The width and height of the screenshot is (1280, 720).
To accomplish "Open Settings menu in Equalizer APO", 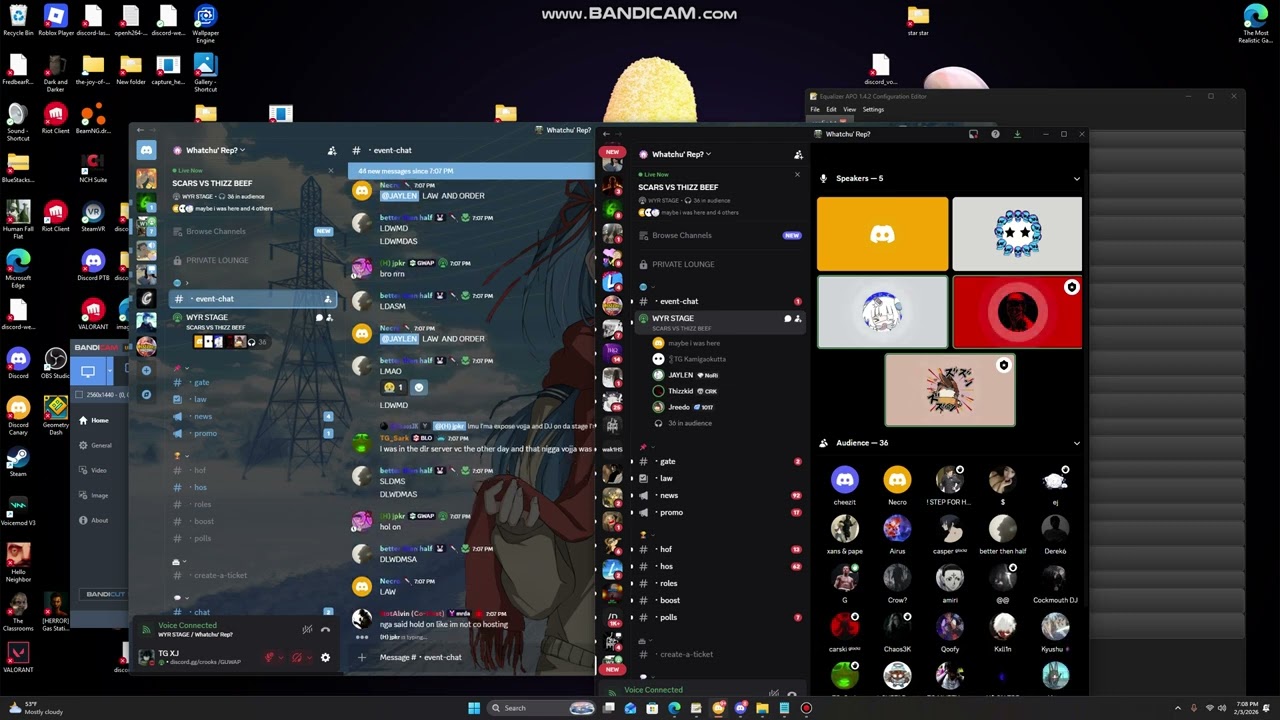I will click(x=873, y=110).
